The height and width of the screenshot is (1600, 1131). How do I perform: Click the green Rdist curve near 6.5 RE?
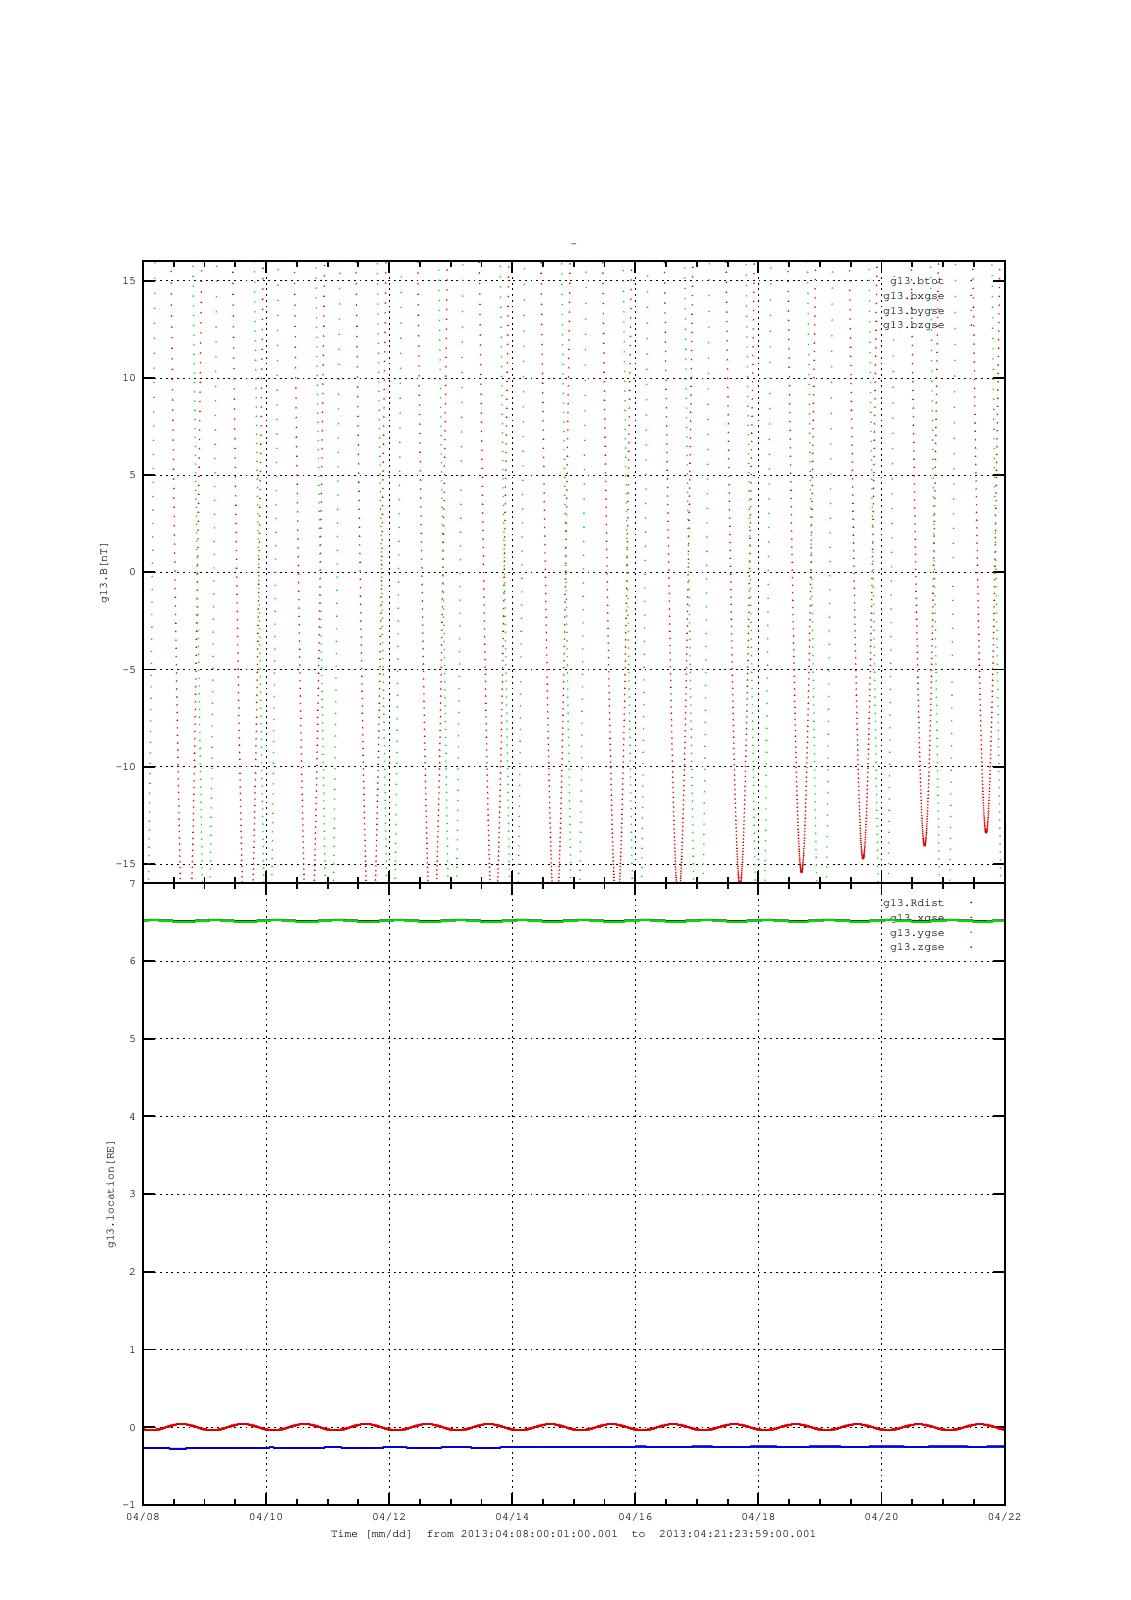[573, 921]
